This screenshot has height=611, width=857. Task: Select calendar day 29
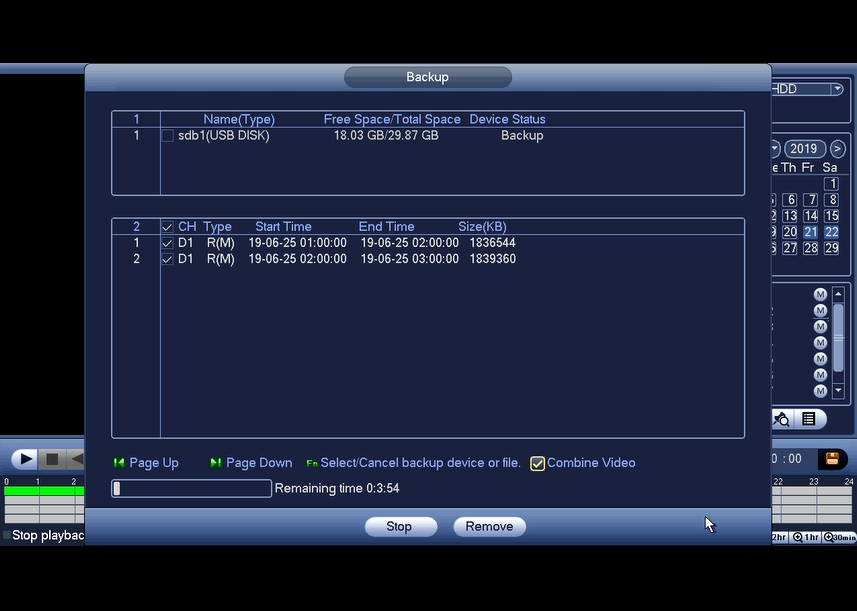pos(831,248)
